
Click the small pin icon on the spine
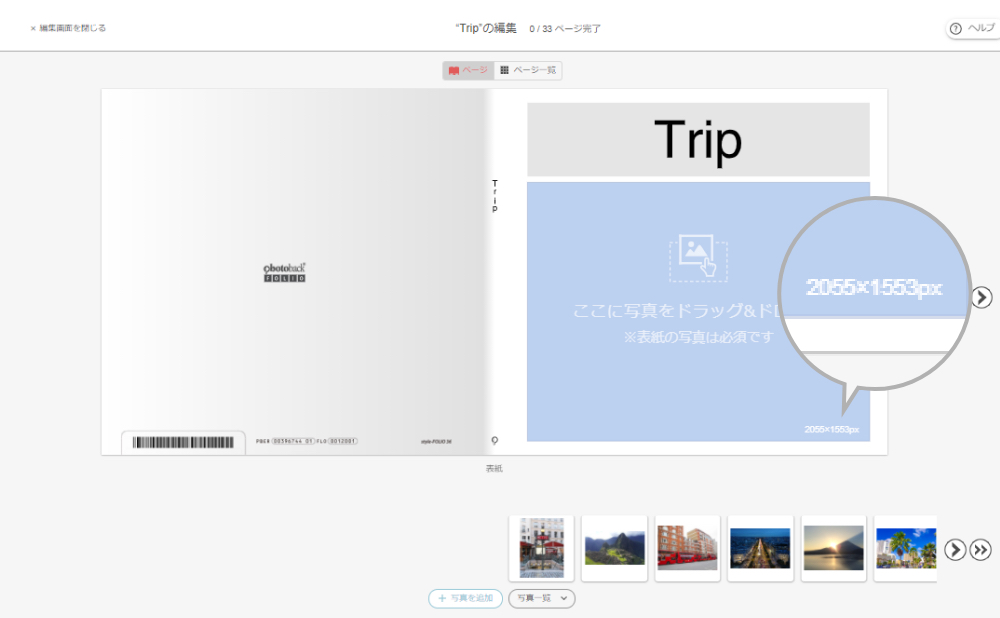pyautogui.click(x=494, y=440)
